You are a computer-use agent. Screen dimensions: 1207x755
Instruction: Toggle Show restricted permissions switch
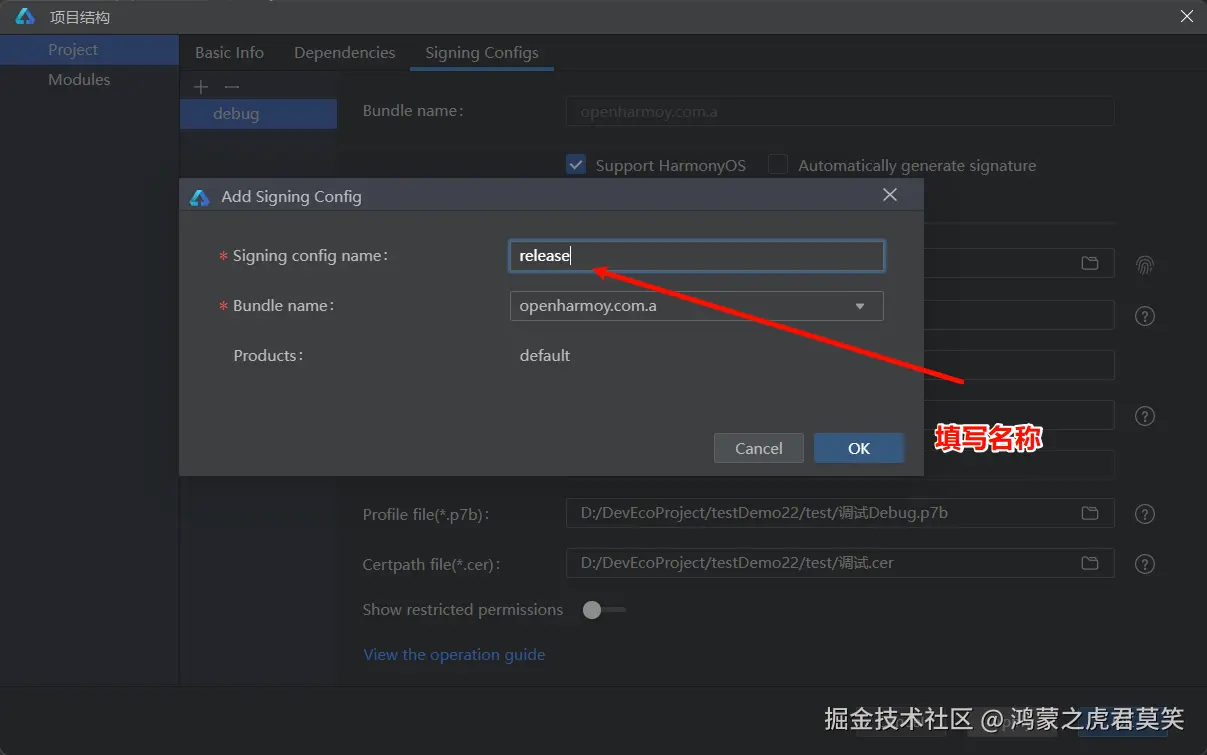point(604,610)
